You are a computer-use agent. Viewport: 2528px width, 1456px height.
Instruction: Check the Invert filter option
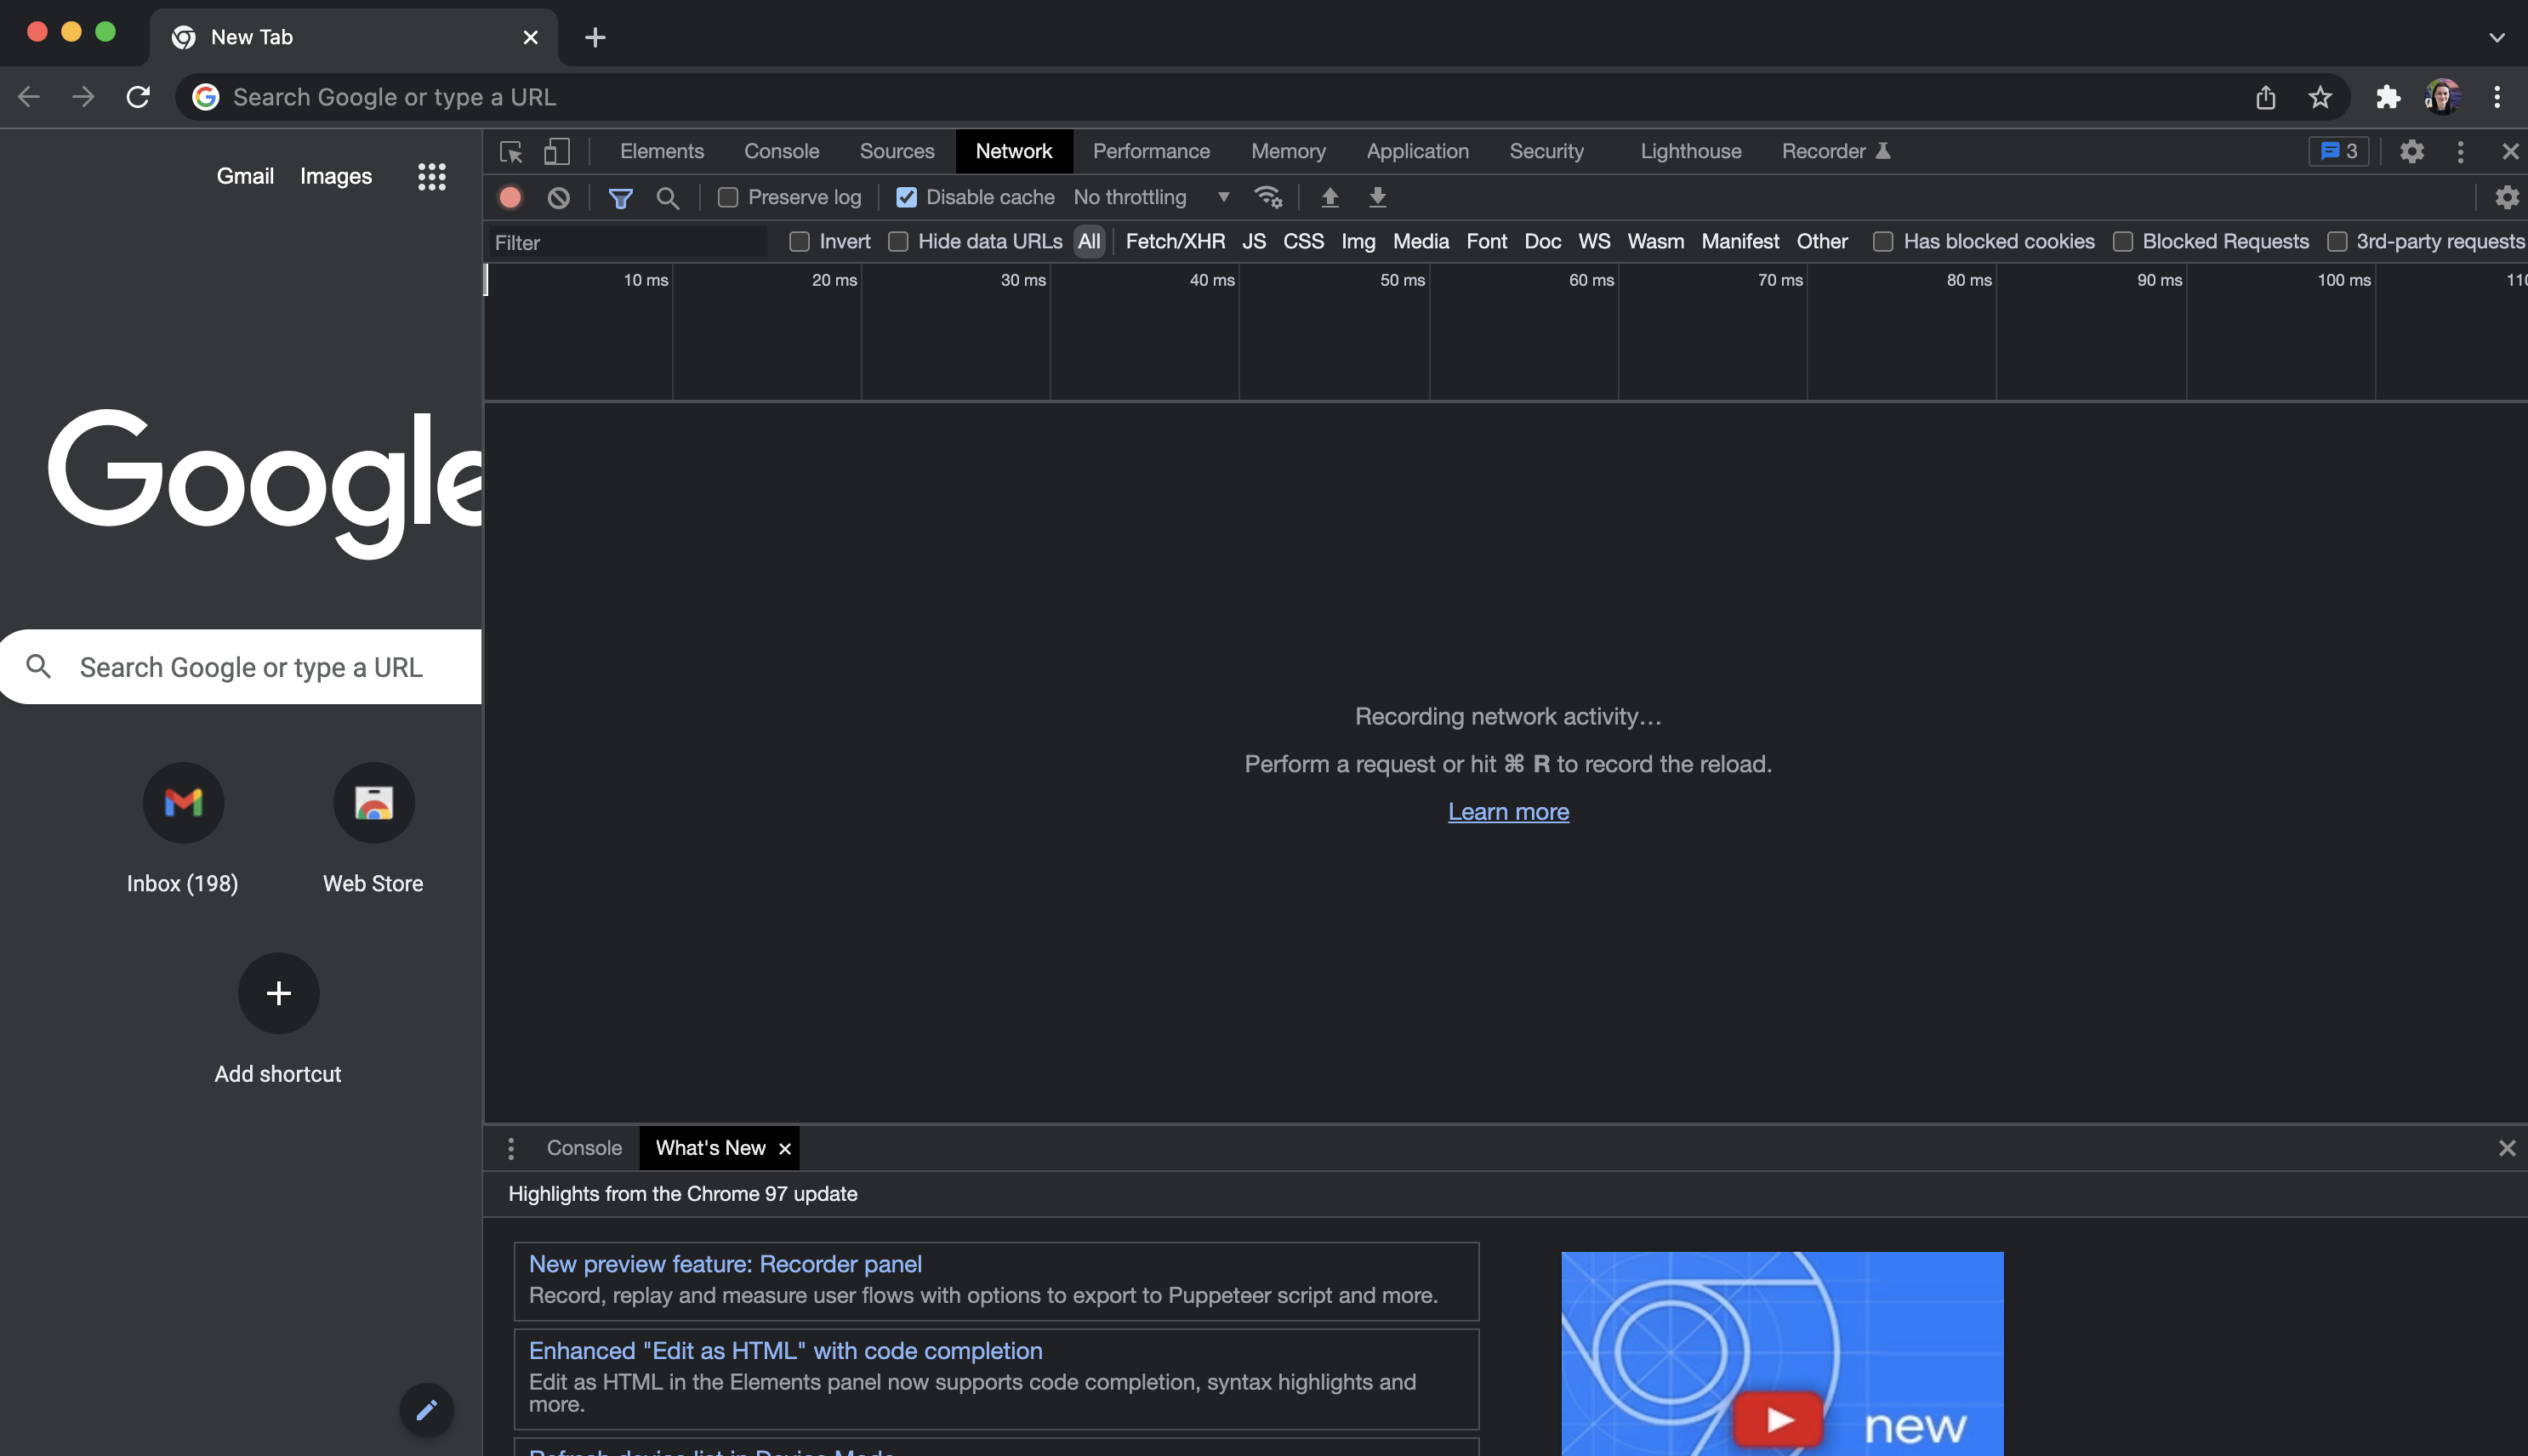(799, 242)
